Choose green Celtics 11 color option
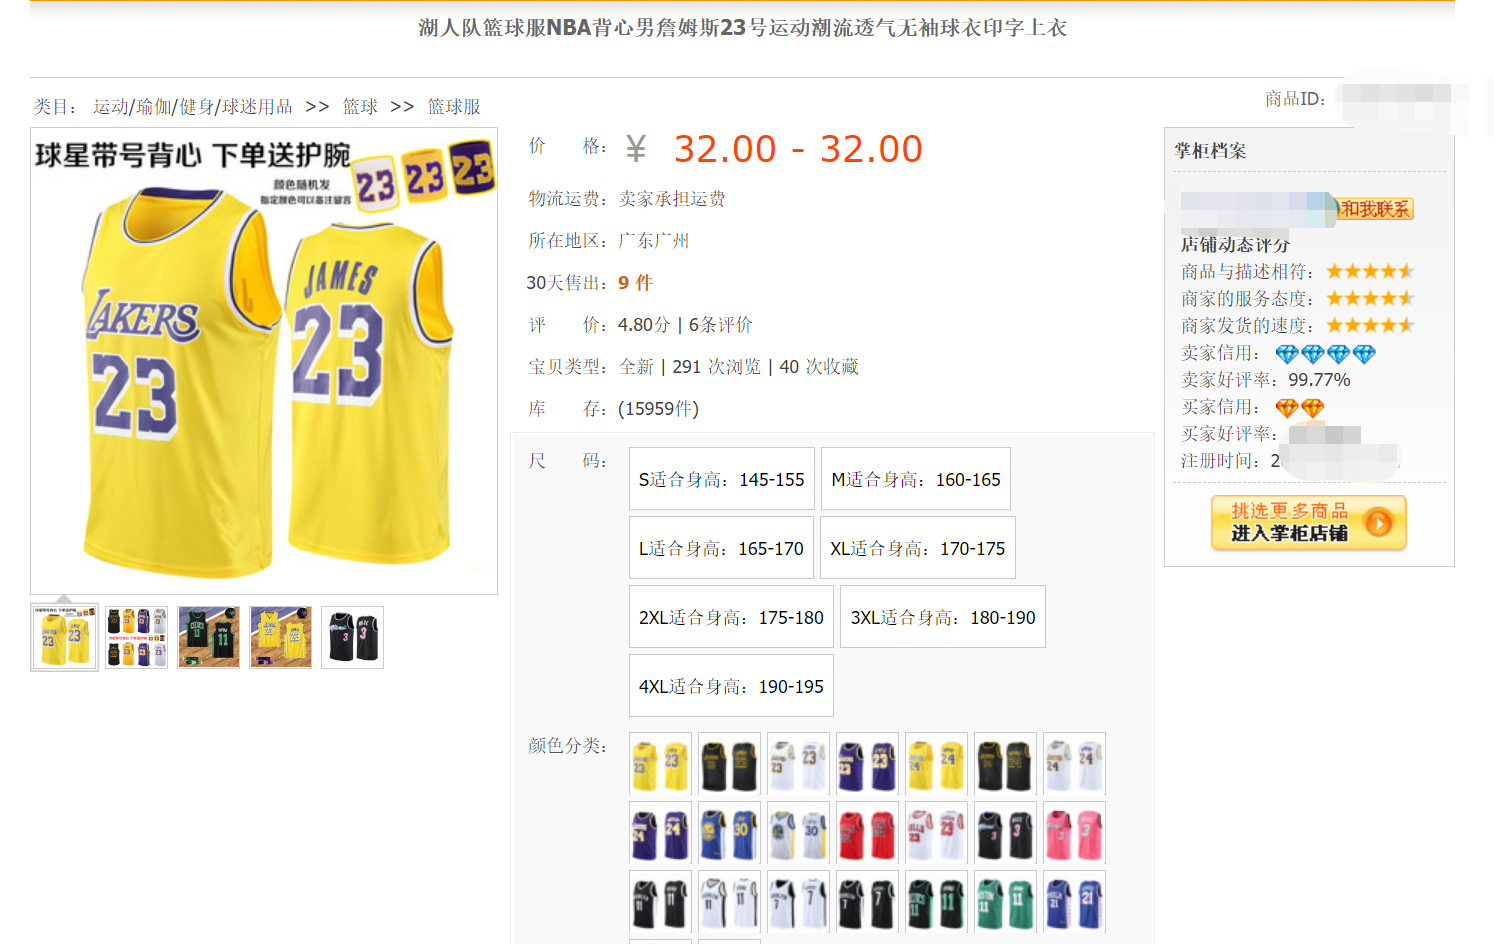 [x=1005, y=902]
